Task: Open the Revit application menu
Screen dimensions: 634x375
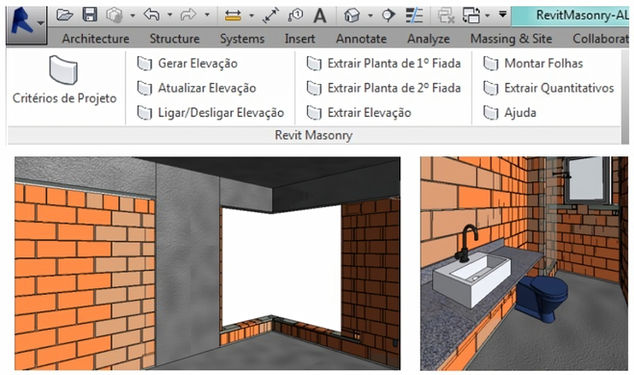Action: tap(27, 25)
